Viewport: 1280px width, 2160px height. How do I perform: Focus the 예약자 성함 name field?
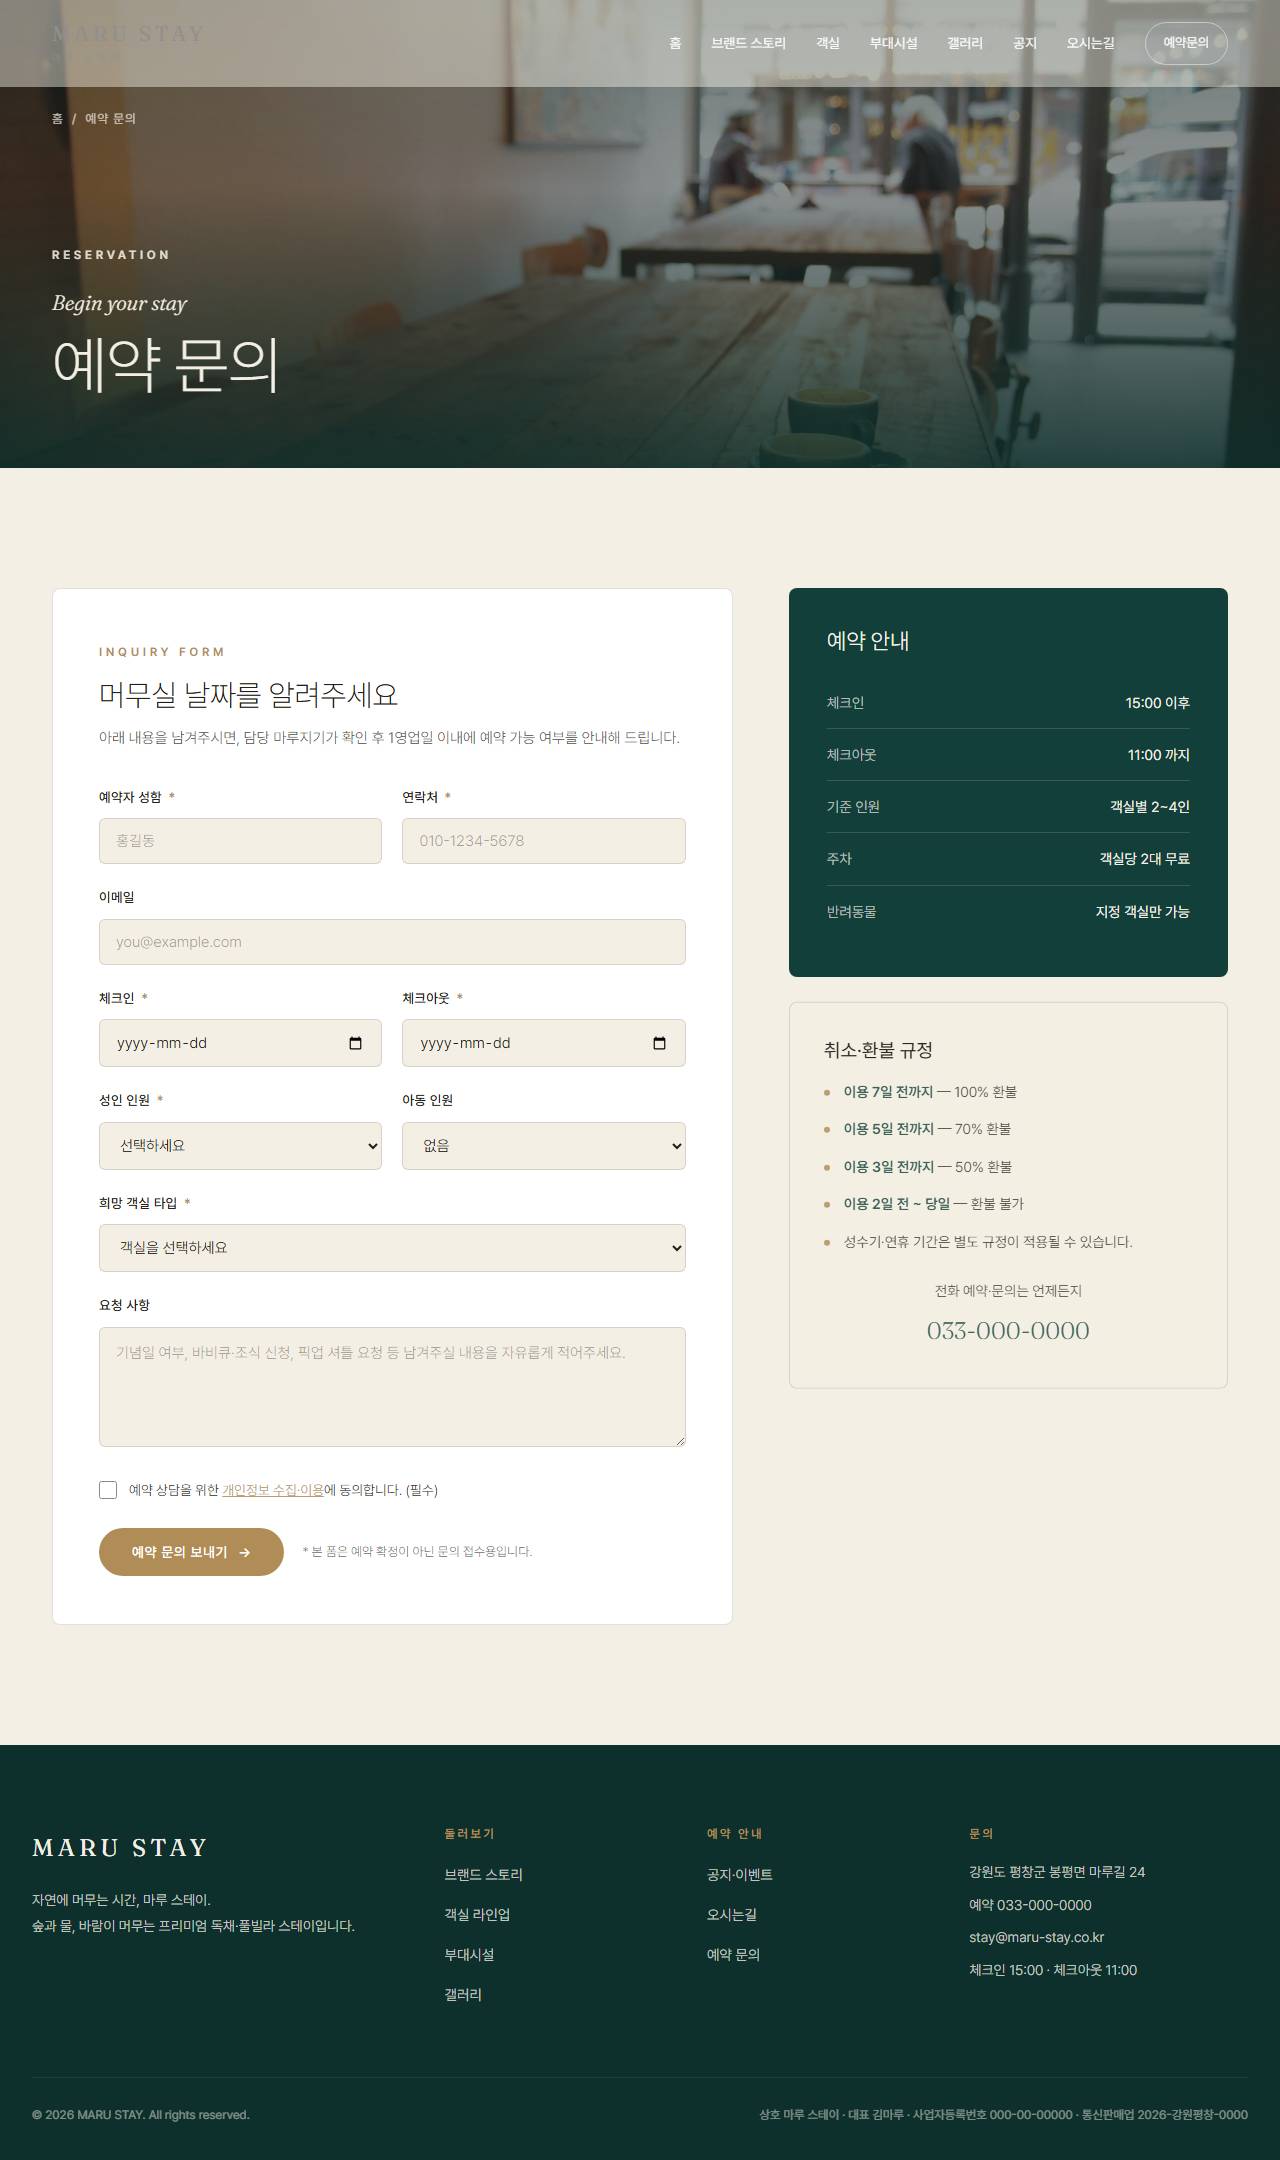coord(240,841)
